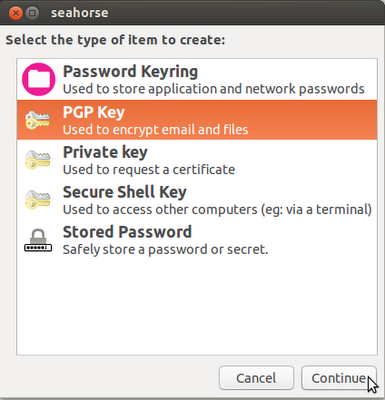Click the seahorse title bar text
This screenshot has height=400, width=385.
point(80,13)
